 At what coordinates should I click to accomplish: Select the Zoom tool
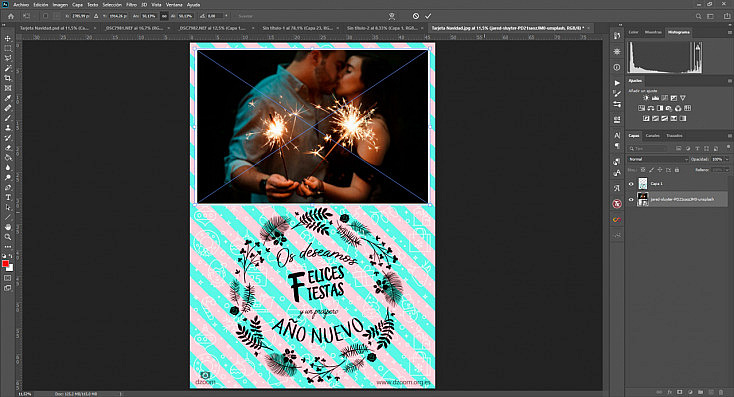(x=7, y=237)
